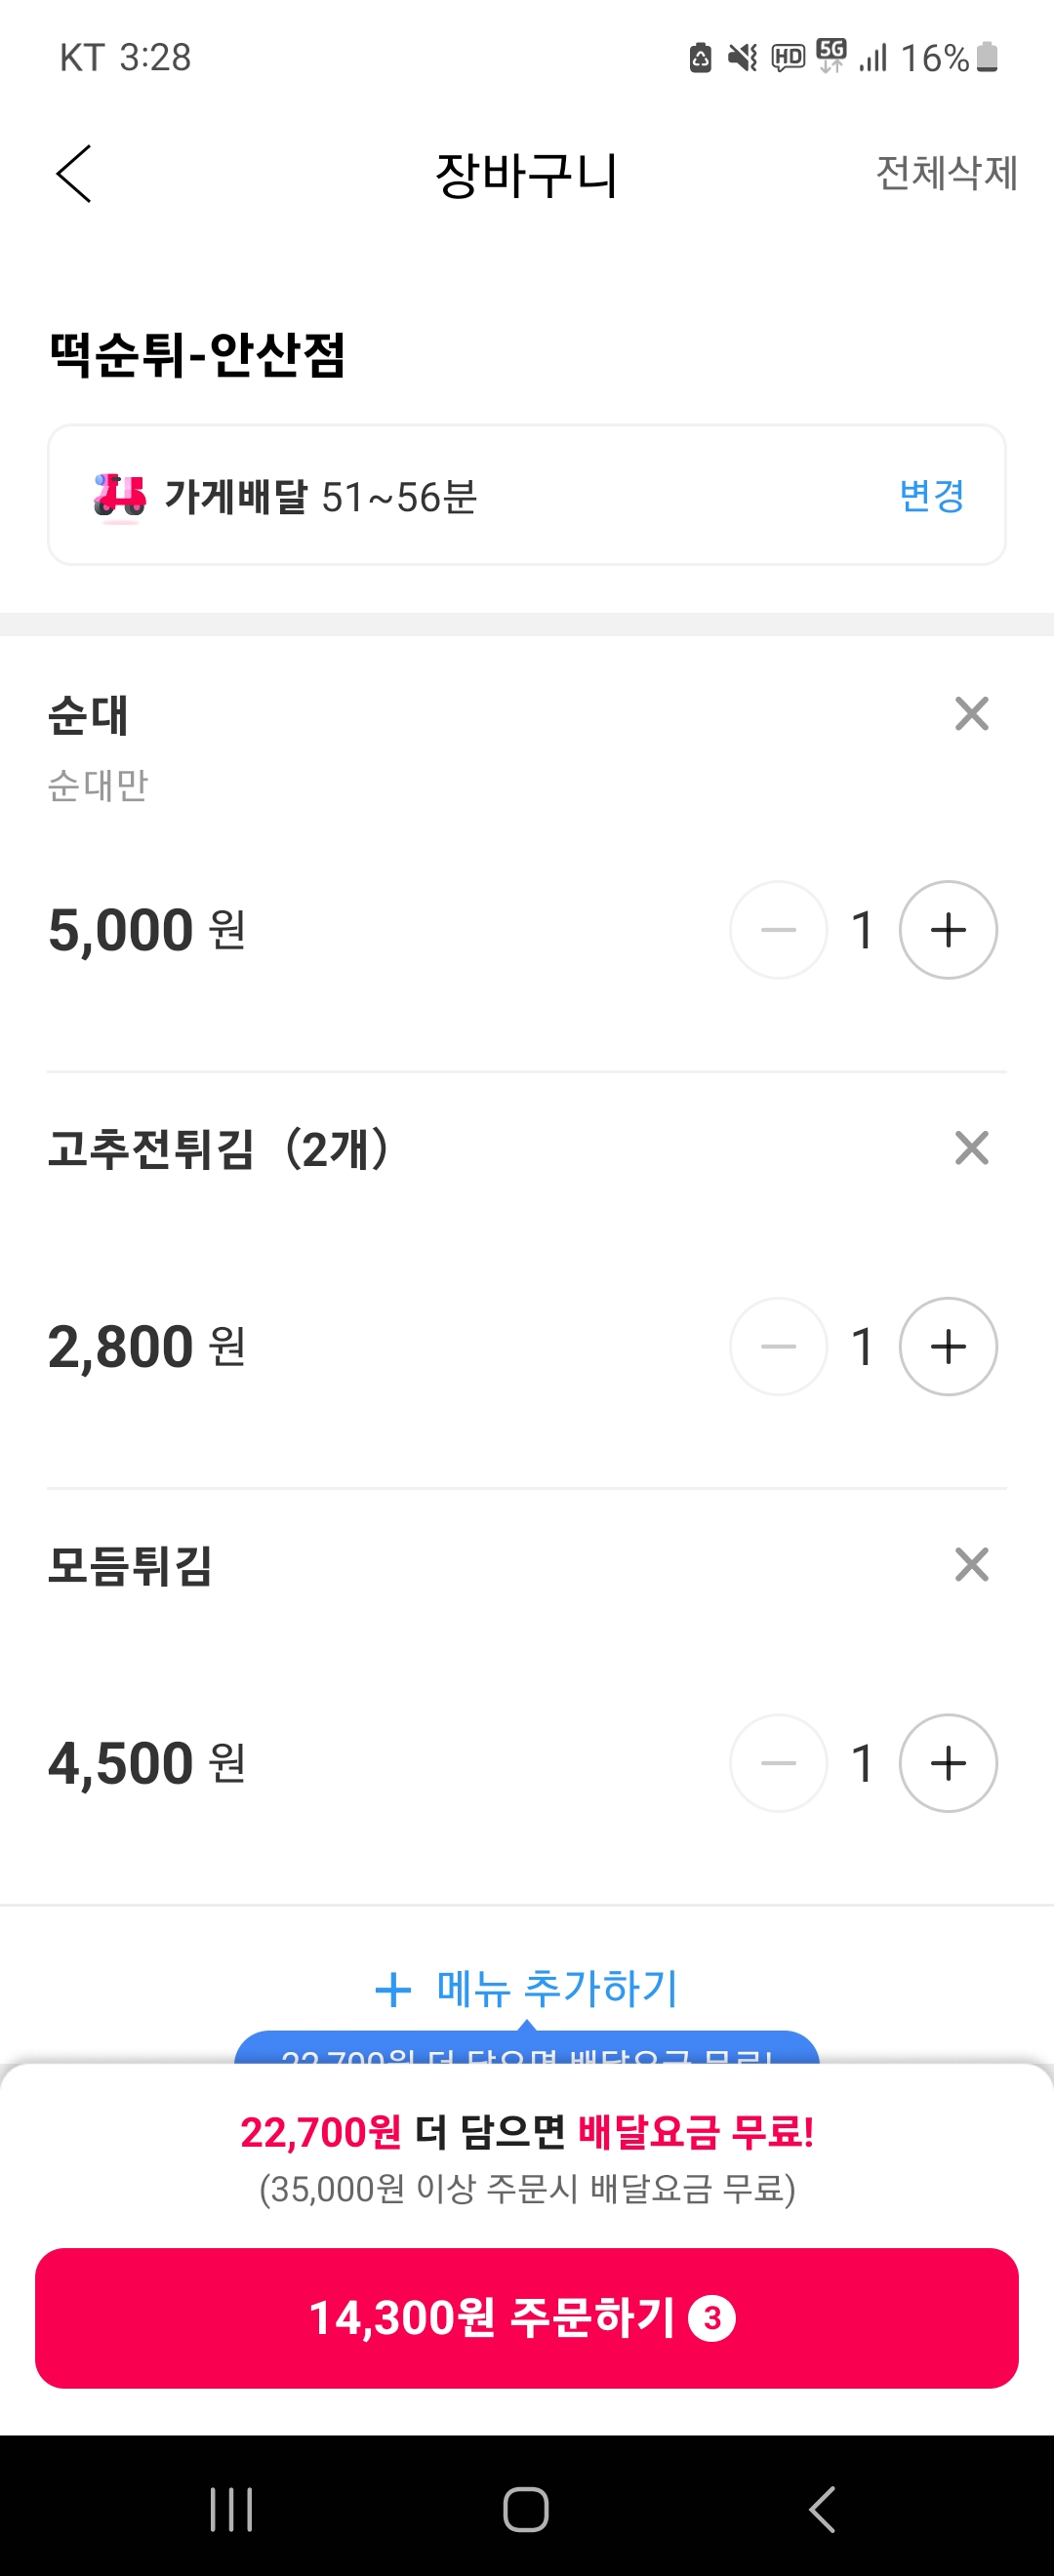Increase 고추전튀김 quantity with plus button
The height and width of the screenshot is (2576, 1054).
pos(947,1346)
